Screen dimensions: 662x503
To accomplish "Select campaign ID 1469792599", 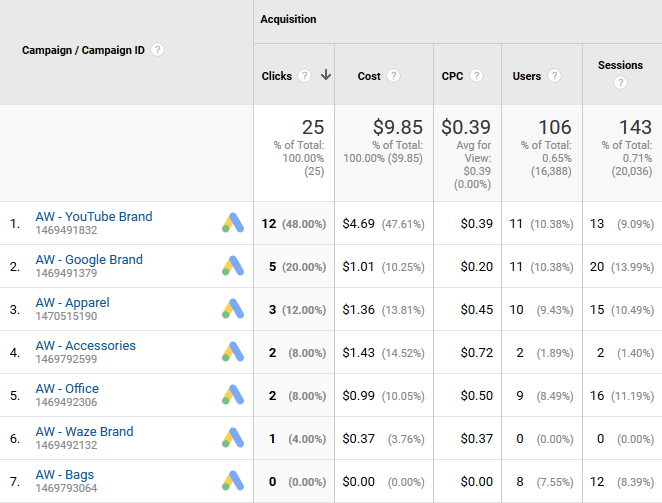I will pyautogui.click(x=66, y=359).
